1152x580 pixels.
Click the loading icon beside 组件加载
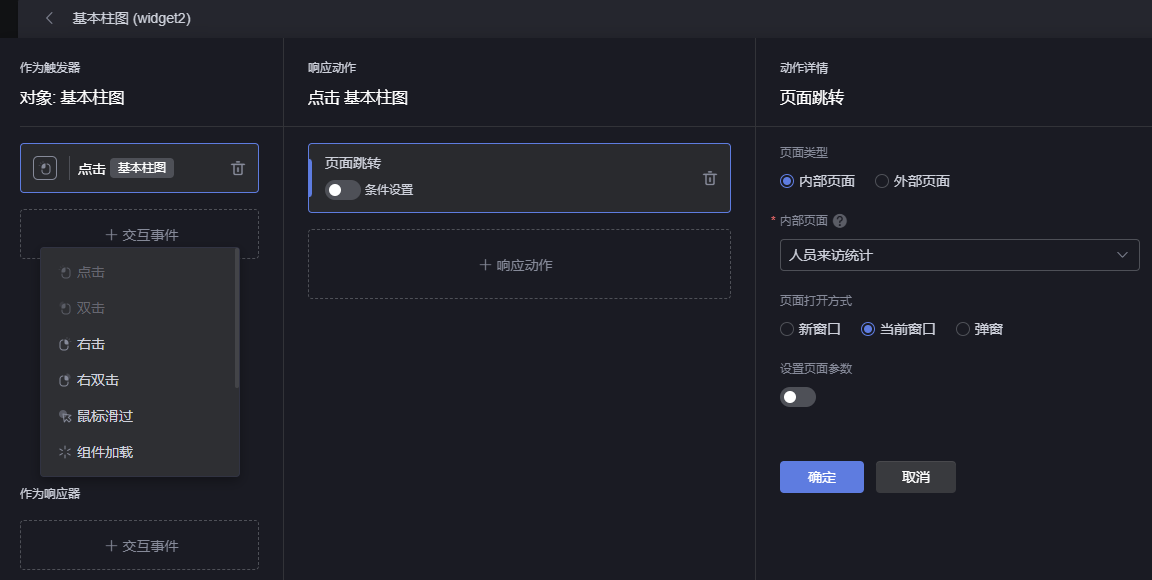[65, 452]
